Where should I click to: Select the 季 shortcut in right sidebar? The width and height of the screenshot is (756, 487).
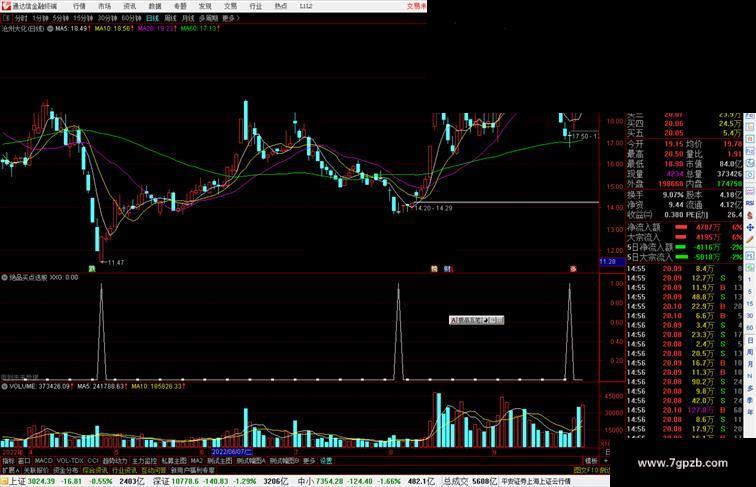point(750,400)
